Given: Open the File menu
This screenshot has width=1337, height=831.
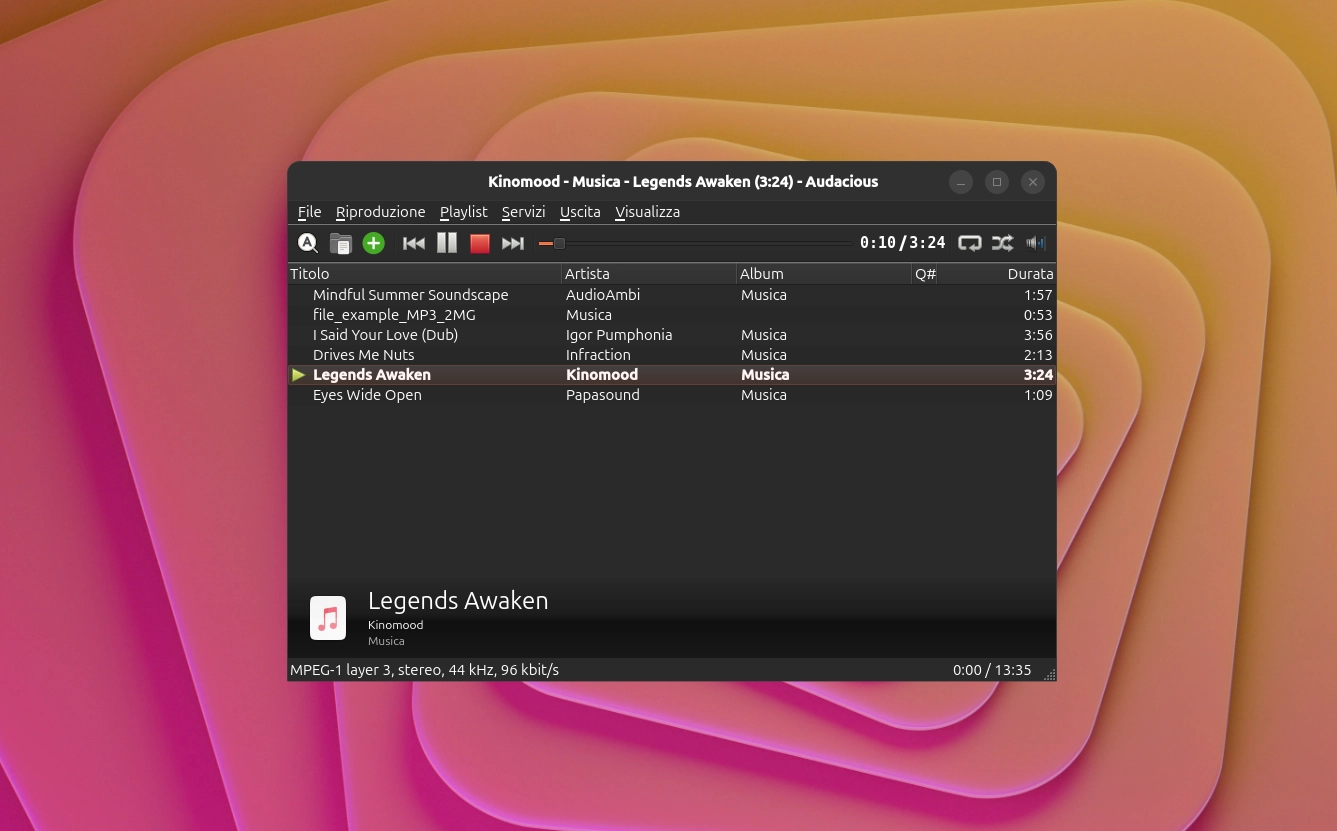Looking at the screenshot, I should tap(309, 212).
